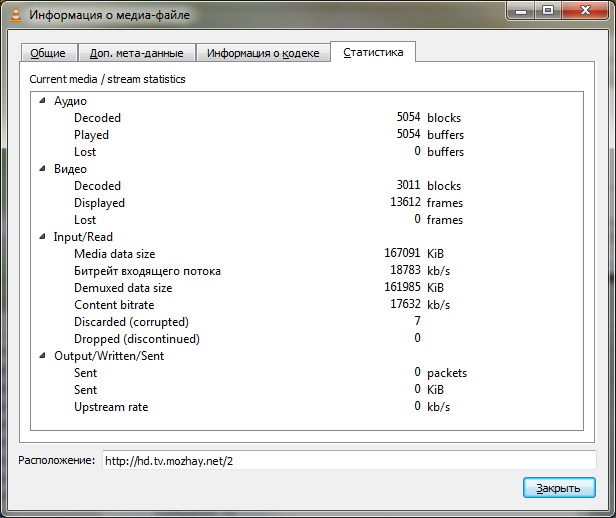Viewport: 616px width, 518px height.
Task: Switch to the Общие tab
Action: pyautogui.click(x=48, y=53)
